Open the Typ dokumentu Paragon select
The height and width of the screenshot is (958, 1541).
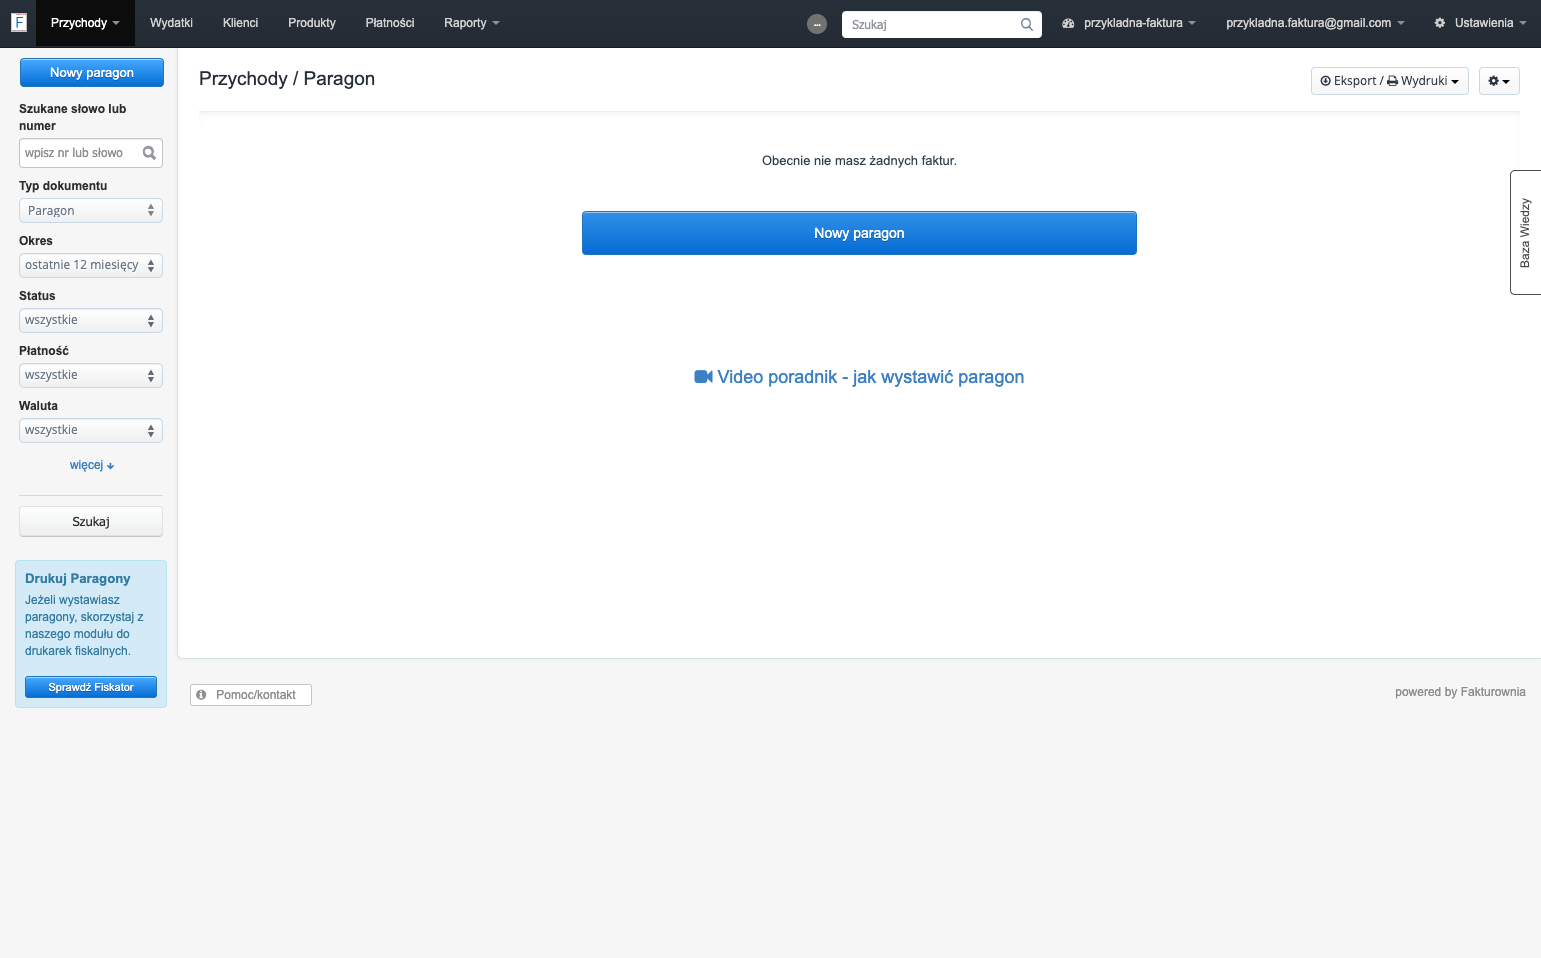[91, 211]
